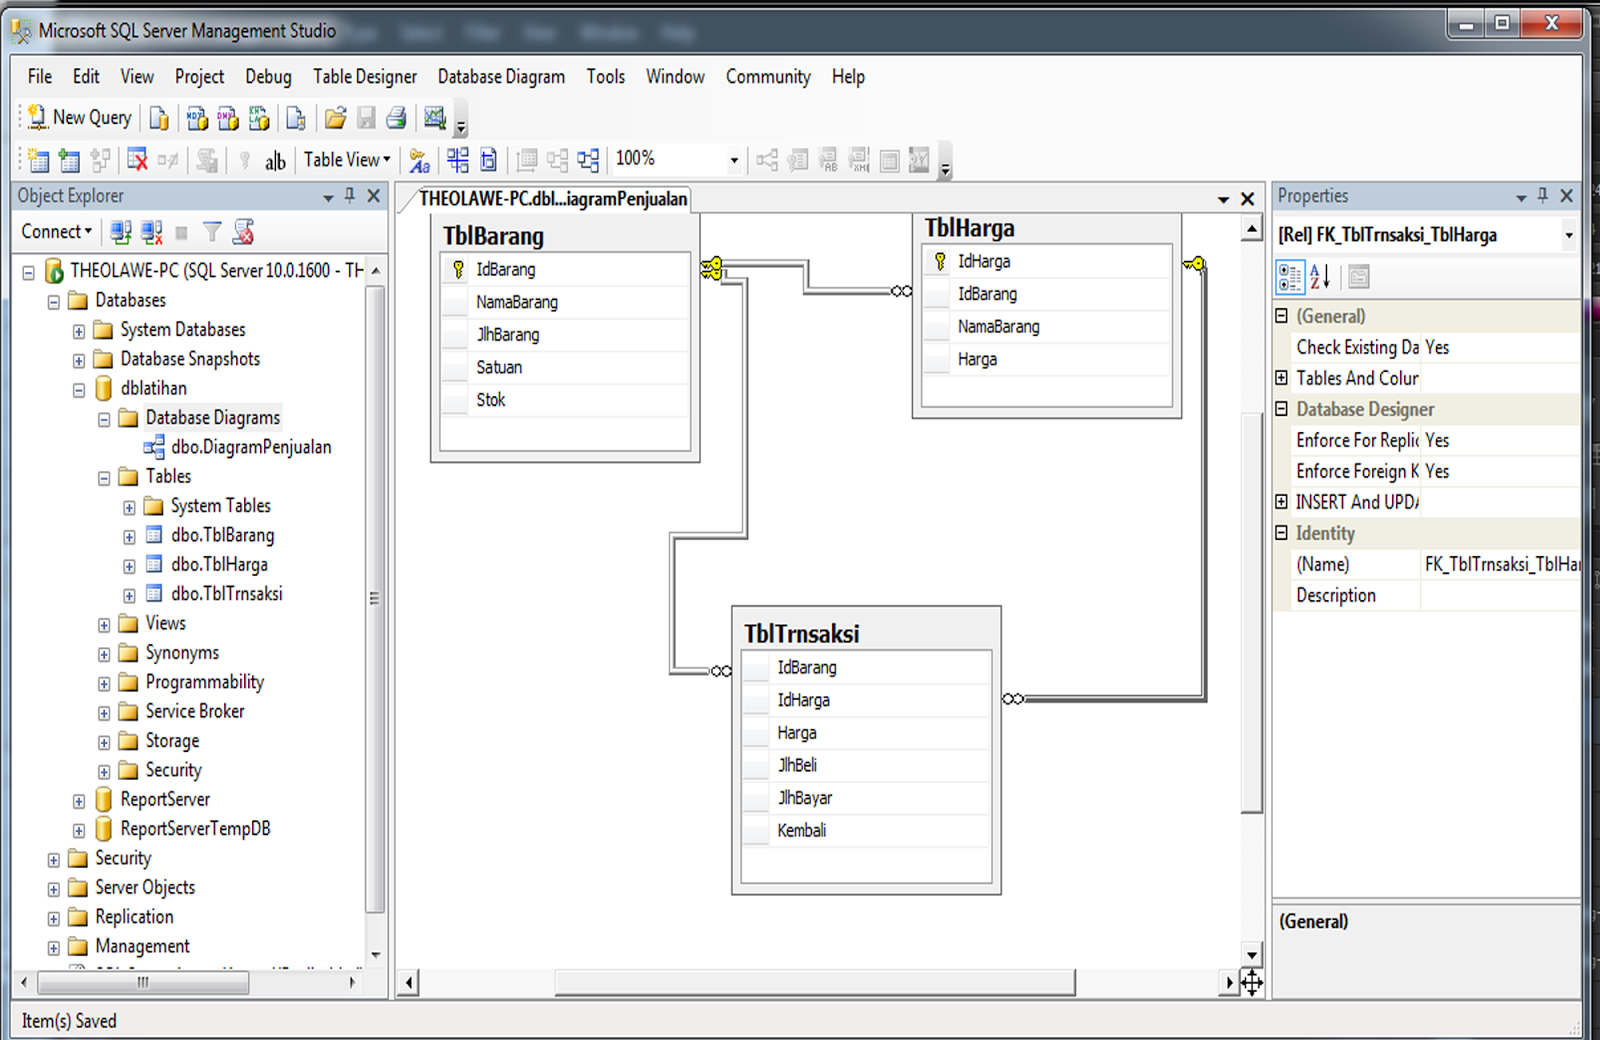This screenshot has width=1600, height=1040.
Task: Click the Object Explorer script/refresh icon
Action: (243, 233)
